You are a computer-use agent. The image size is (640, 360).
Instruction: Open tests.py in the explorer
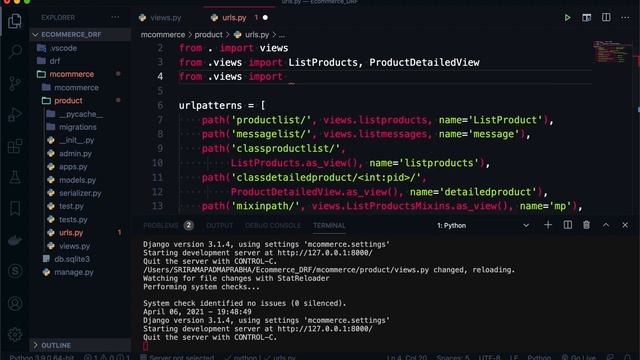(73, 220)
